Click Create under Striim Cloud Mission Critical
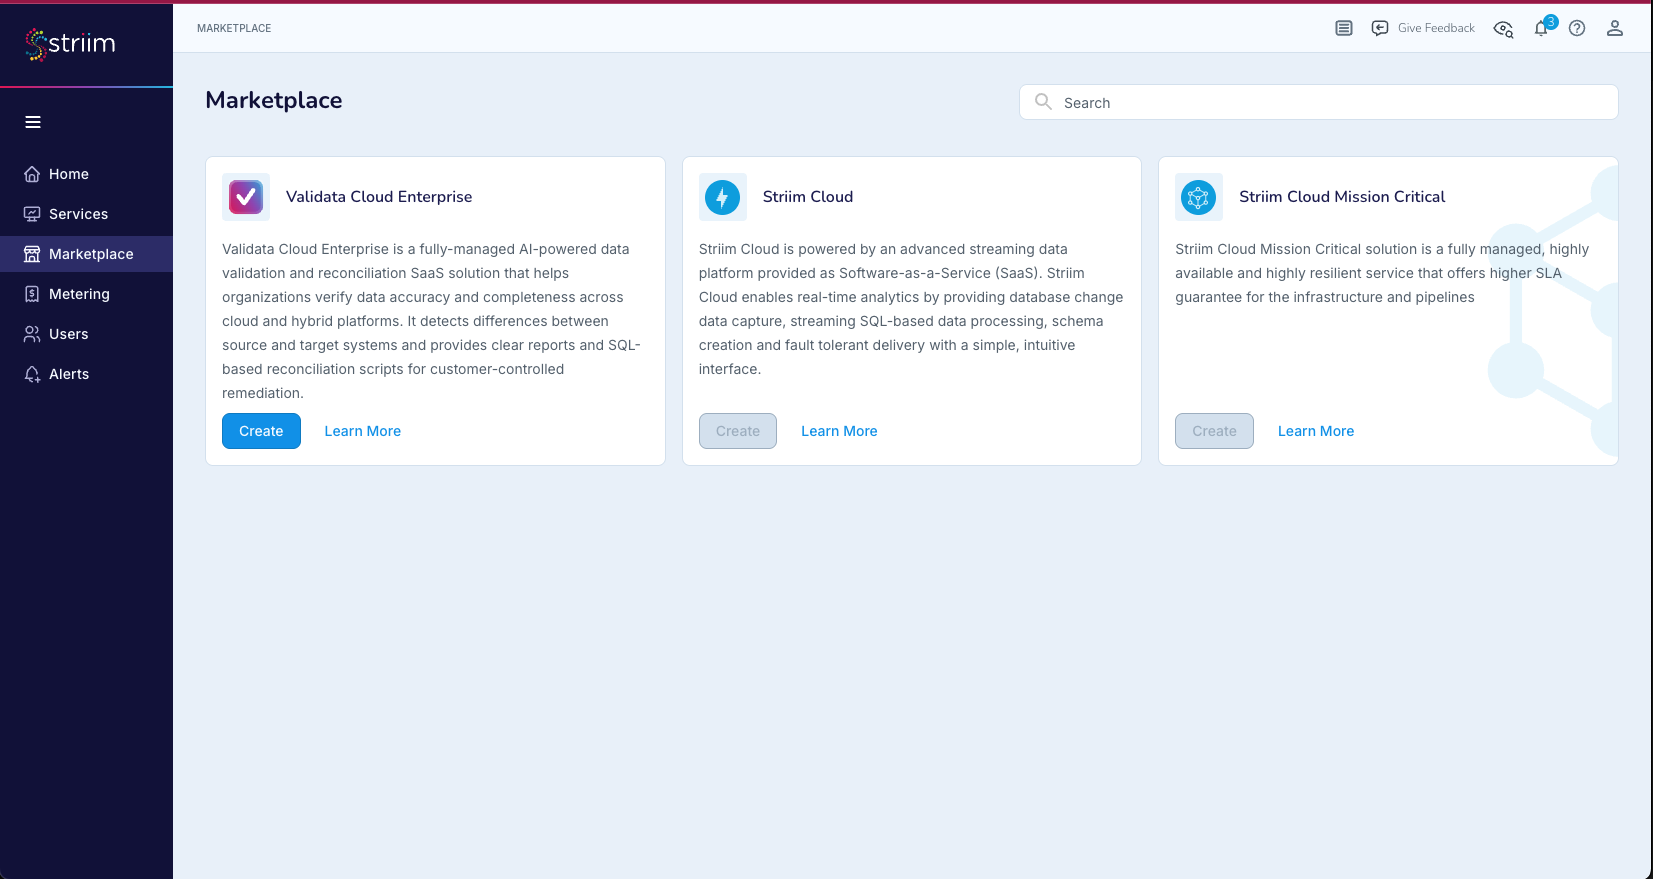 pyautogui.click(x=1214, y=431)
